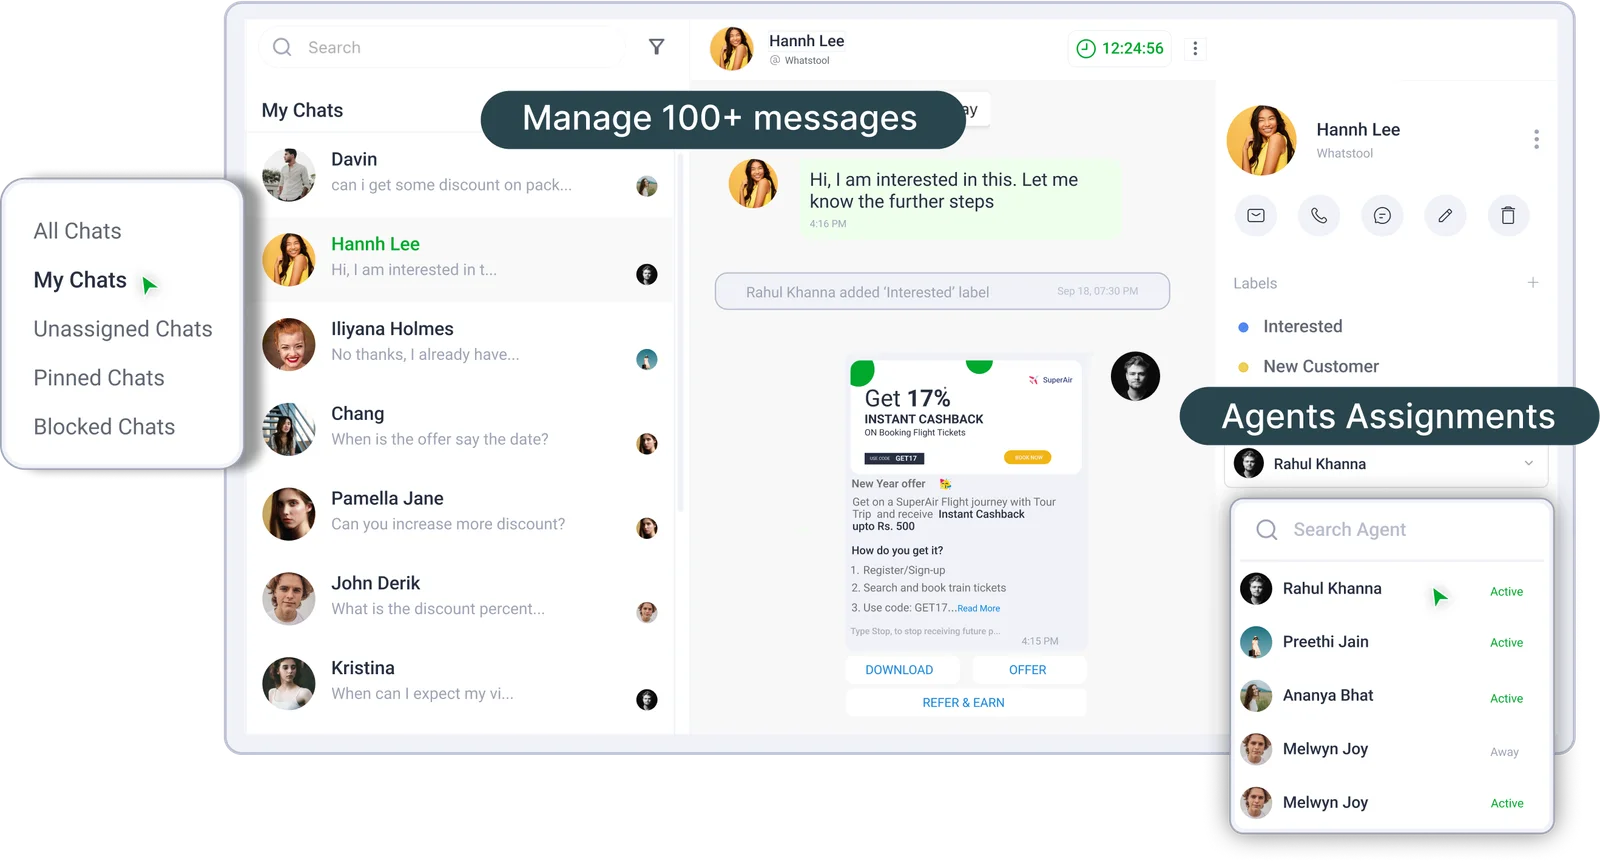Open Blocked Chats from the menu
1600x863 pixels.
pyautogui.click(x=104, y=427)
